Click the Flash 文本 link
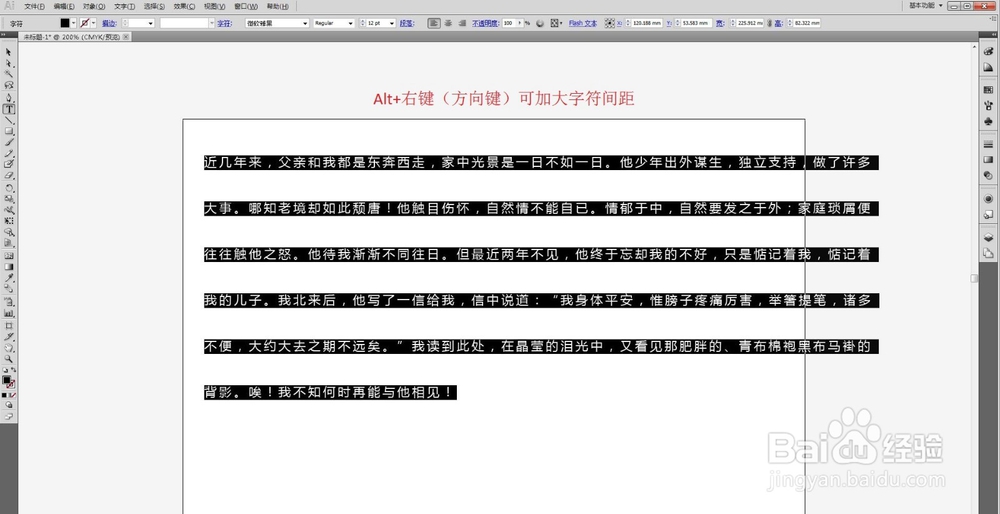1000x514 pixels. point(583,23)
